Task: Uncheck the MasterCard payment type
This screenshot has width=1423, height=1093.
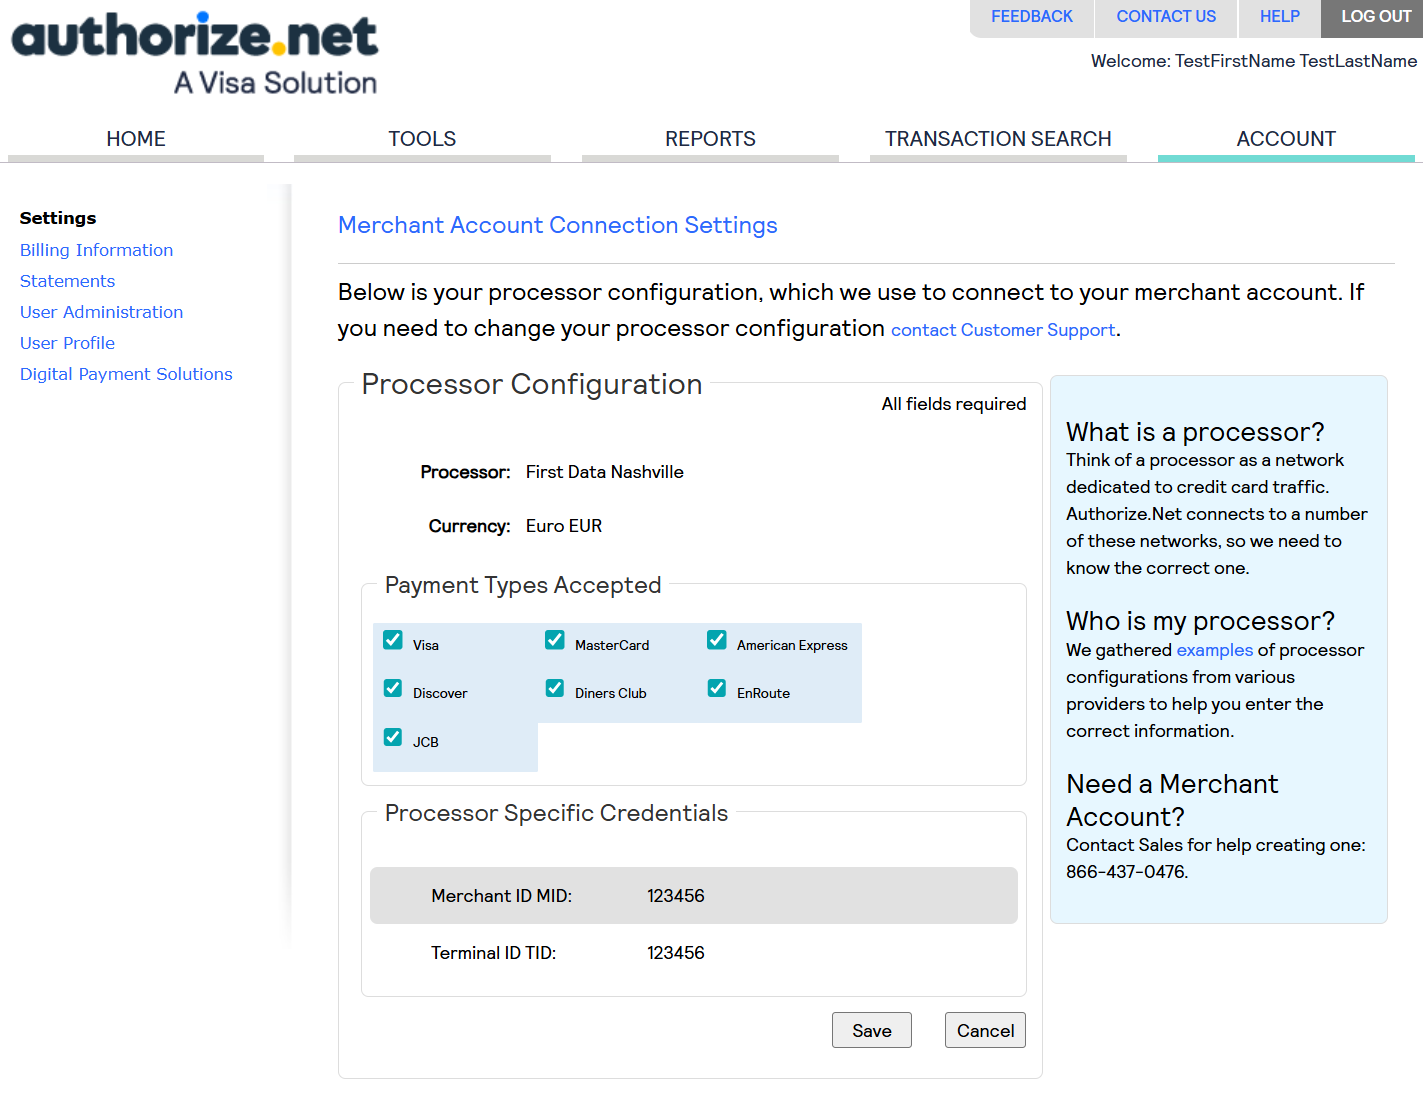Action: 555,640
